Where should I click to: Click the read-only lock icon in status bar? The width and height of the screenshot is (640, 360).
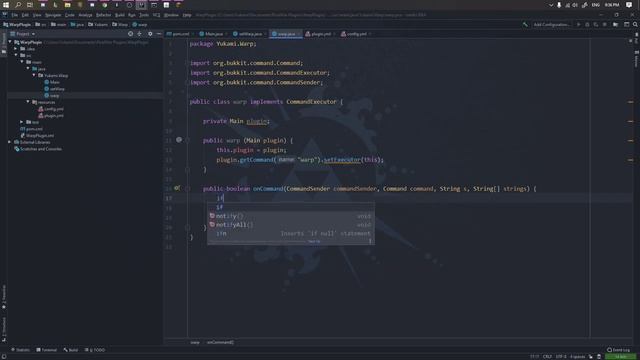(591, 357)
